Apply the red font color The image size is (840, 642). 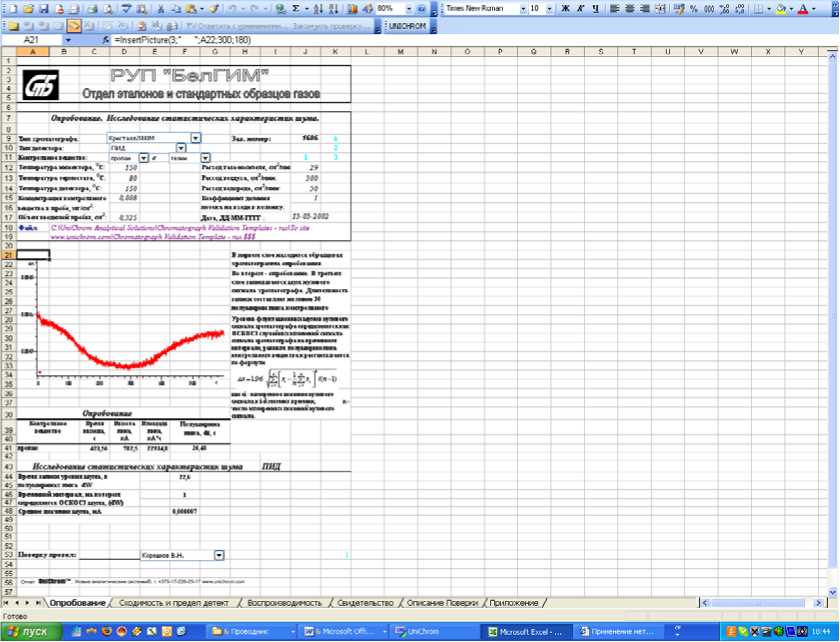pyautogui.click(x=803, y=9)
